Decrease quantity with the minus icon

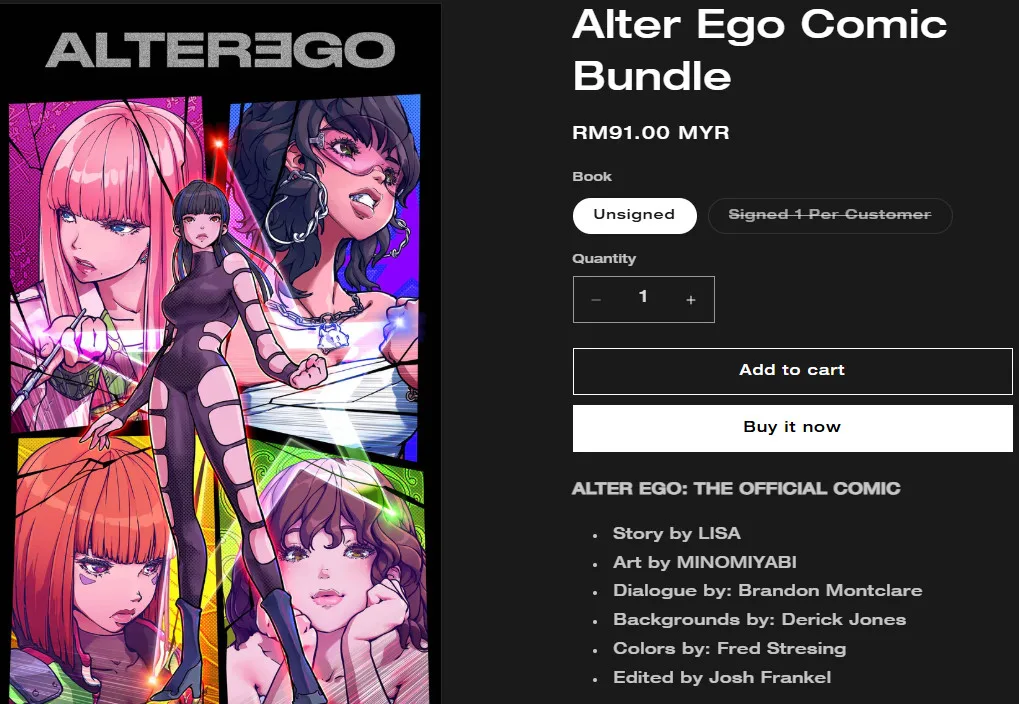coord(596,300)
